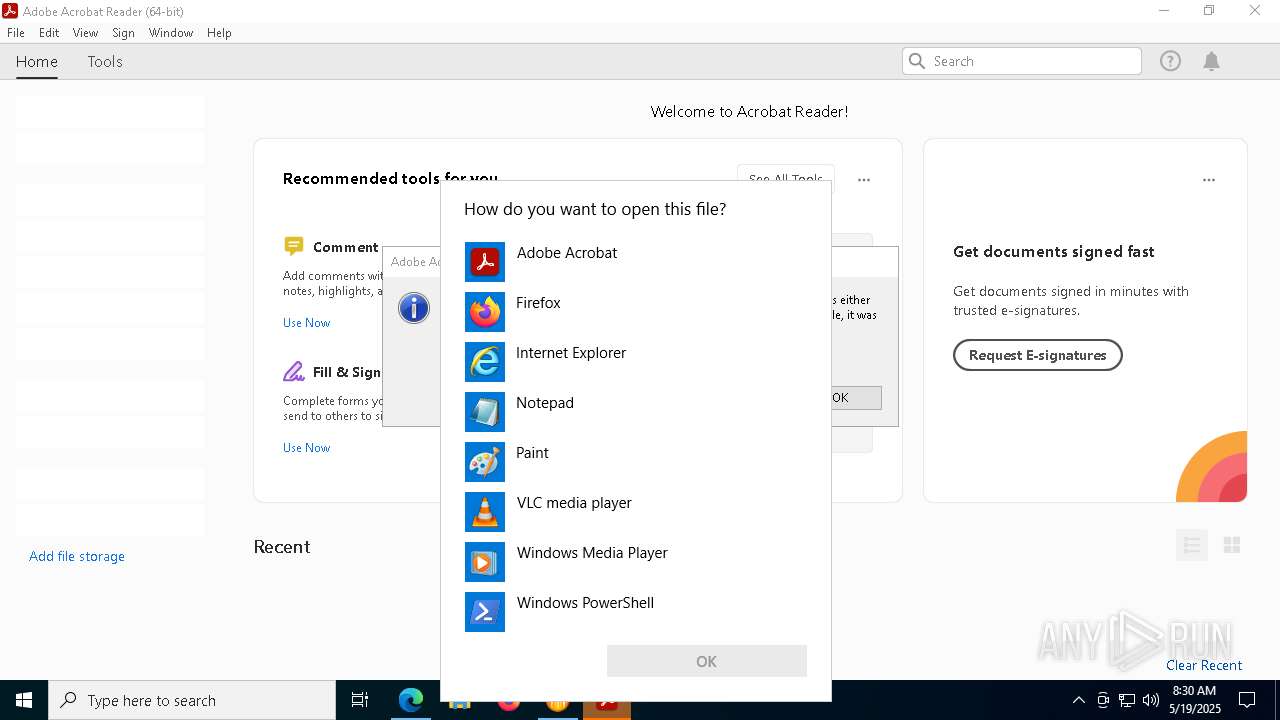This screenshot has height=720, width=1280.
Task: Click the Clear Recent link
Action: point(1204,665)
